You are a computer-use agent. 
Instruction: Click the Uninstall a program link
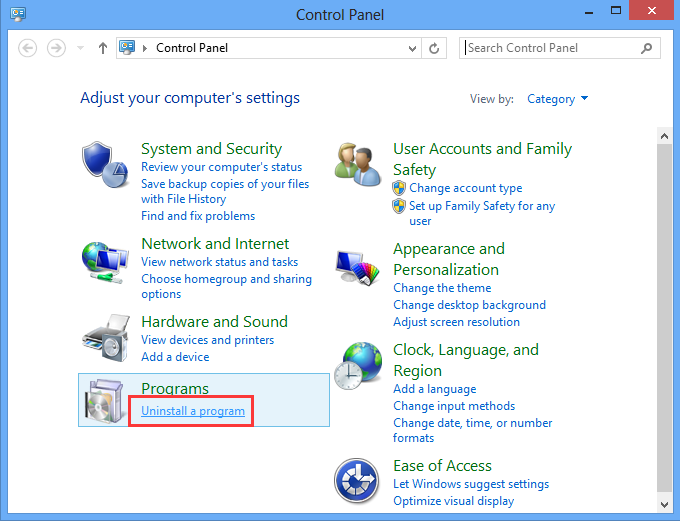193,411
